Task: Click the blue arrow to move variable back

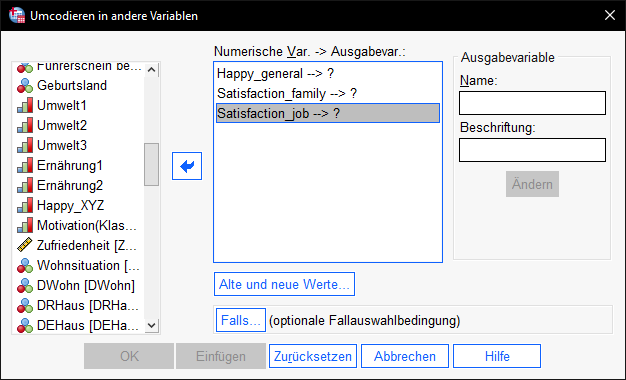Action: coord(187,166)
